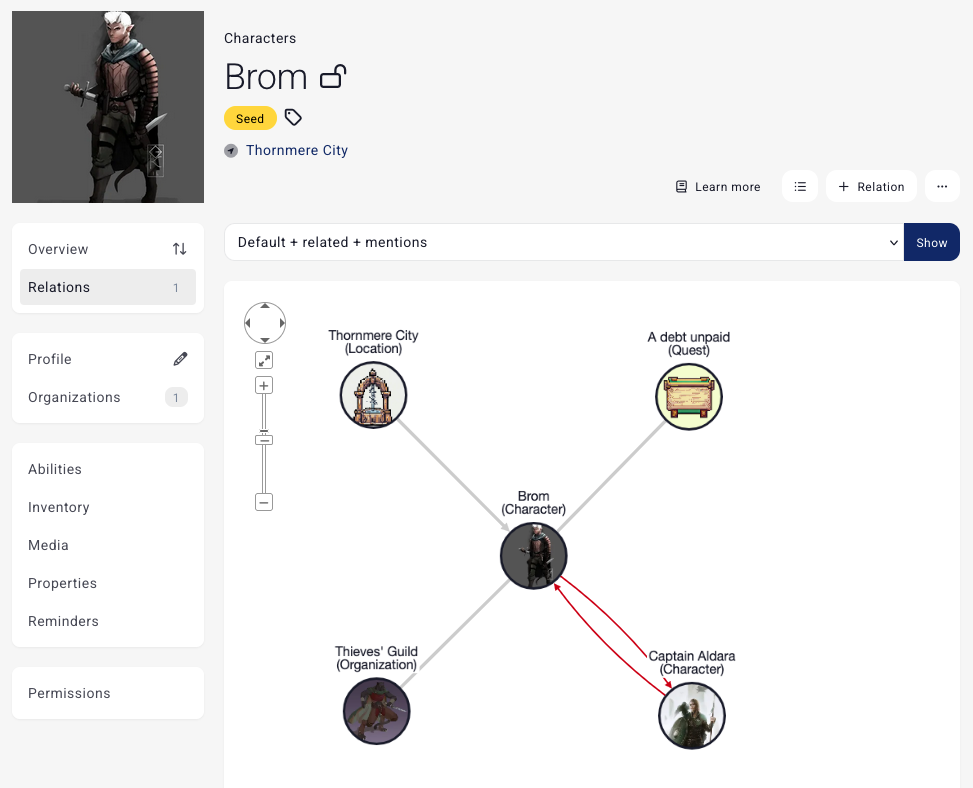Toggle the lock icon next to Brom
The image size is (973, 788).
333,76
